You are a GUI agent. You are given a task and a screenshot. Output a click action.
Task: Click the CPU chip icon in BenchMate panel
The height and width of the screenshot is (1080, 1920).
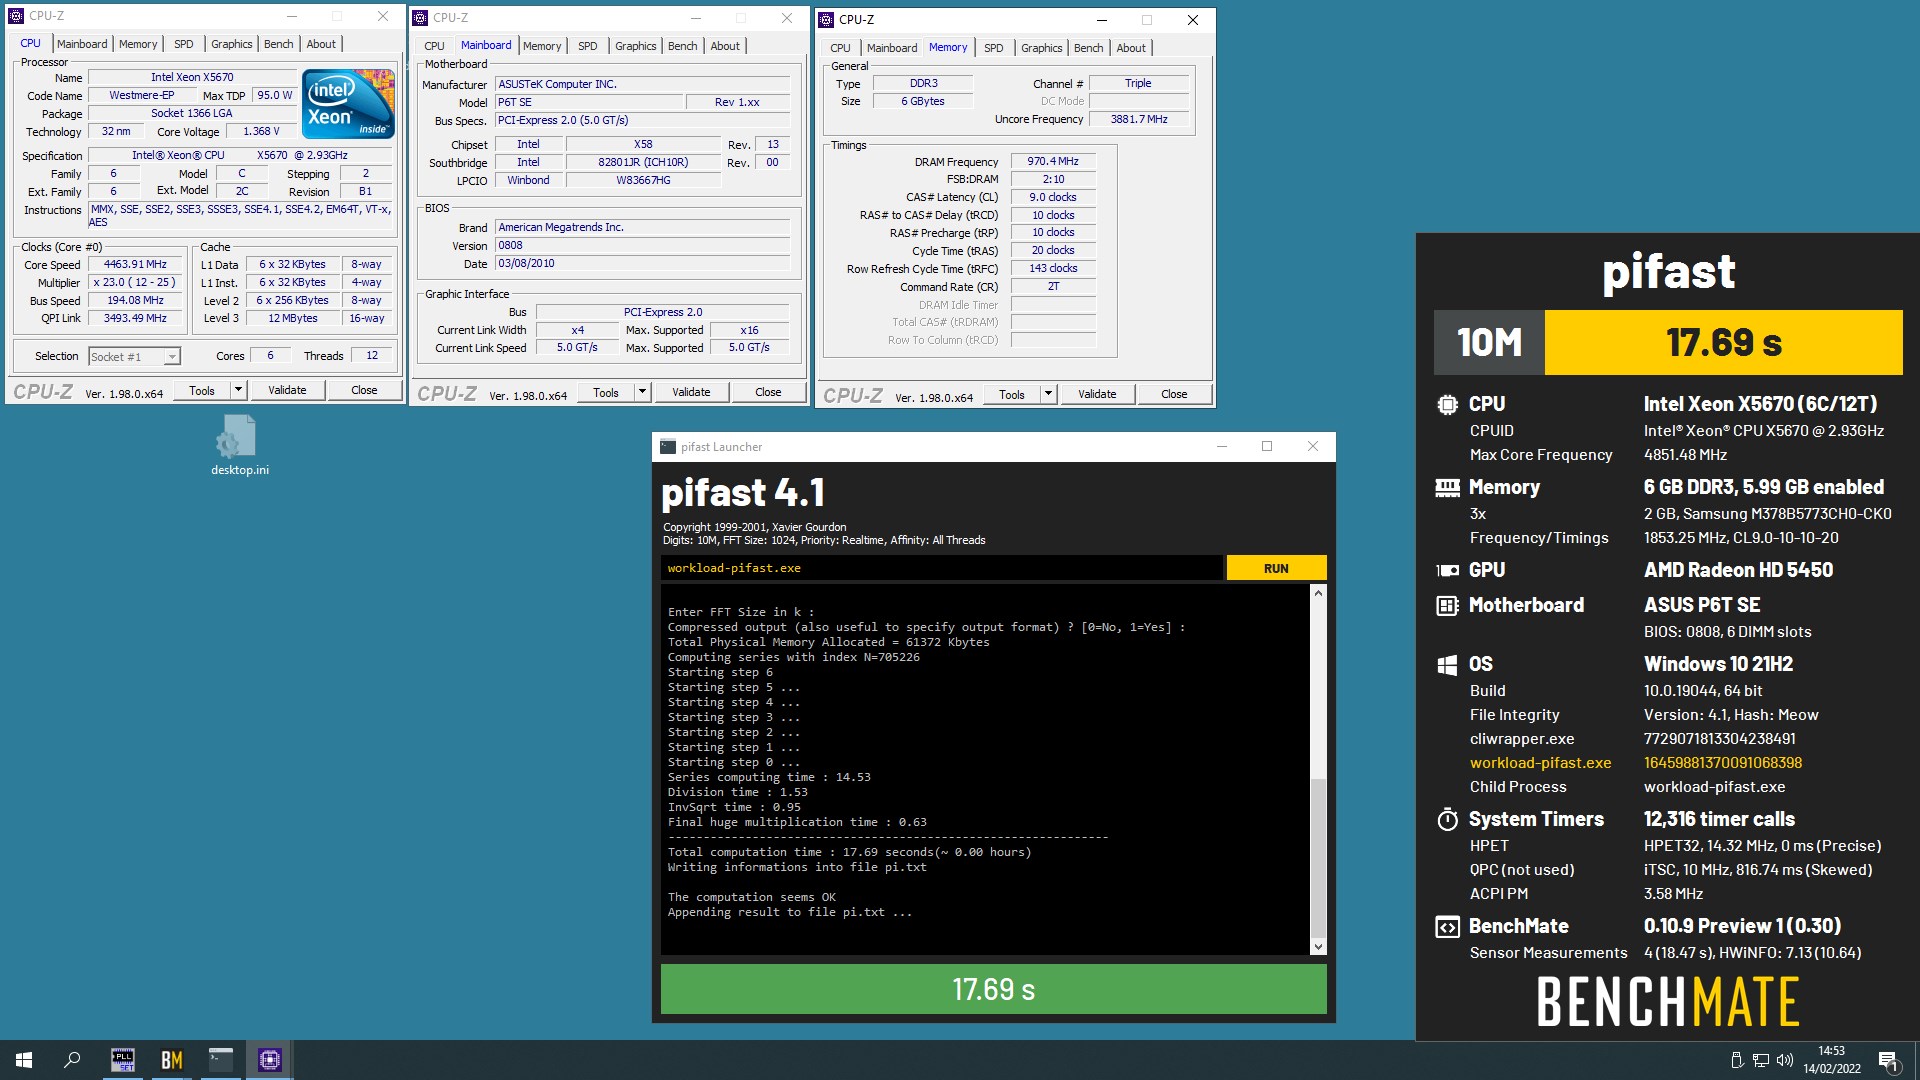pos(1447,404)
